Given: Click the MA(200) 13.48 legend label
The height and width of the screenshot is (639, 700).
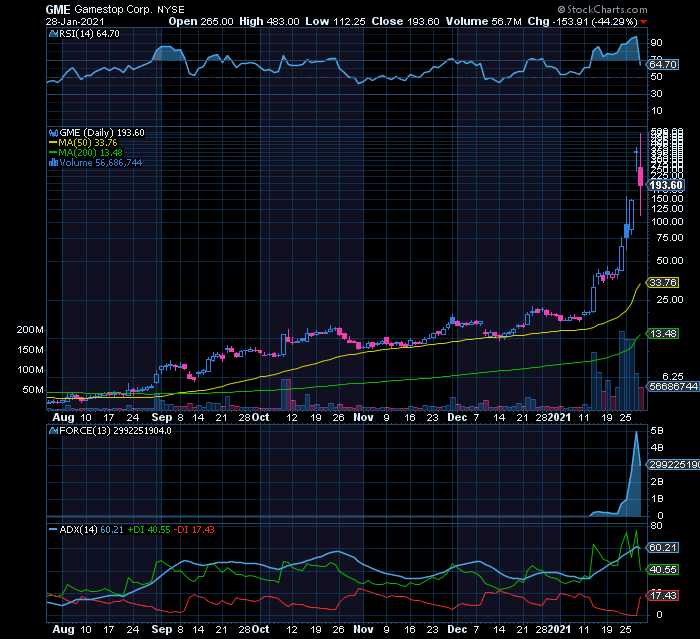Looking at the screenshot, I should pos(91,153).
